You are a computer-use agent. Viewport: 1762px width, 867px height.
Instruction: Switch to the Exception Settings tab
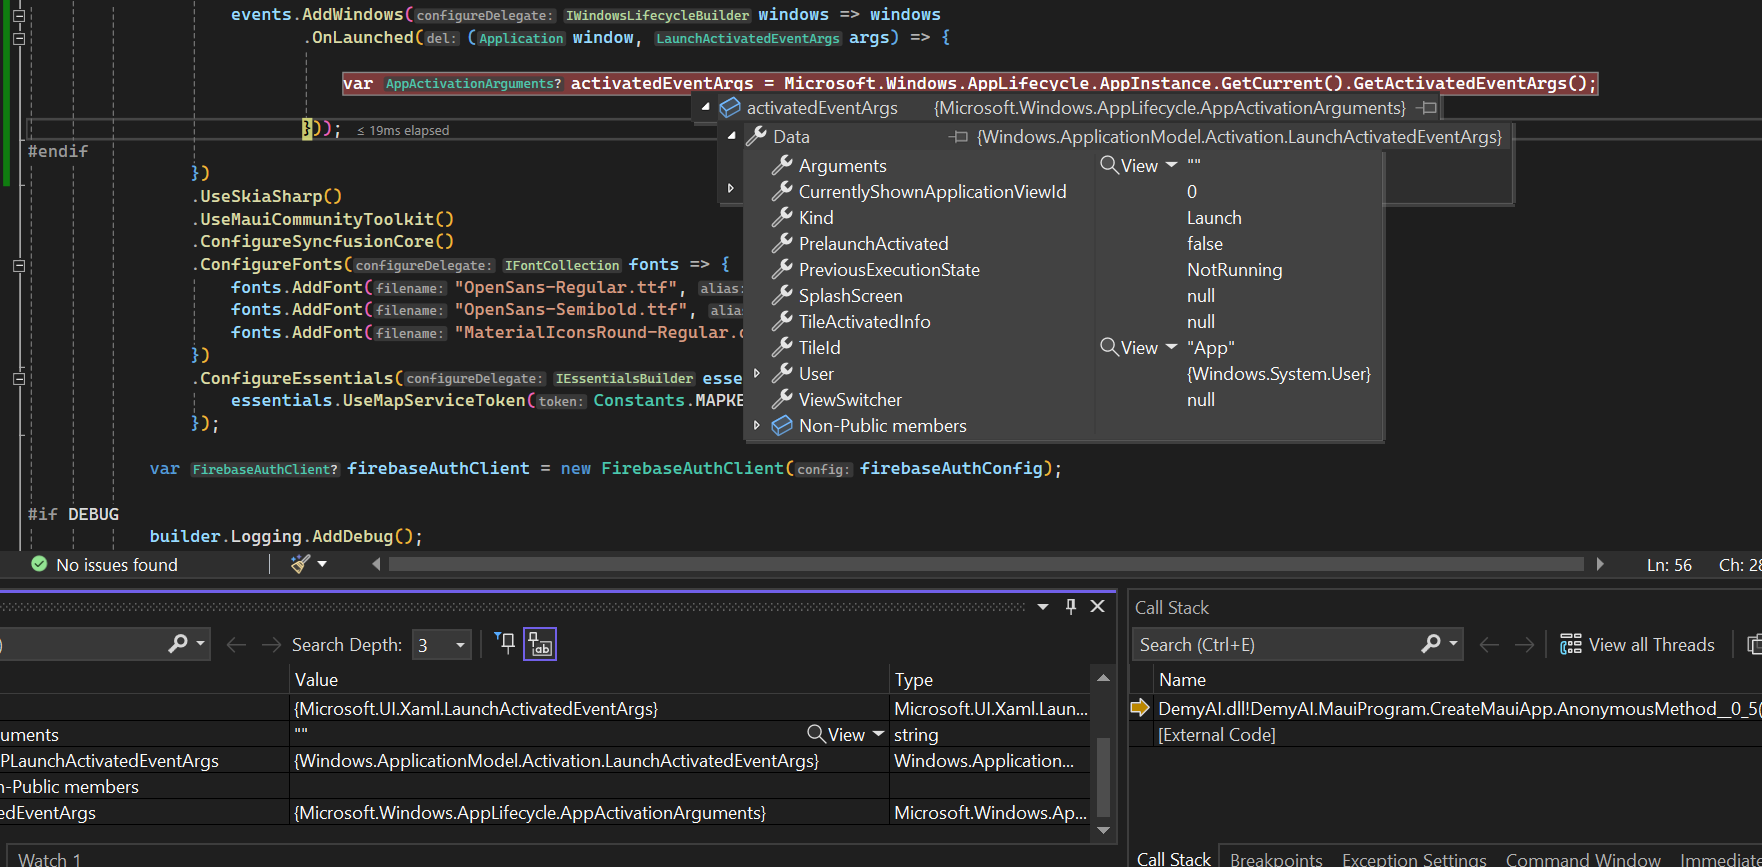(x=1414, y=859)
